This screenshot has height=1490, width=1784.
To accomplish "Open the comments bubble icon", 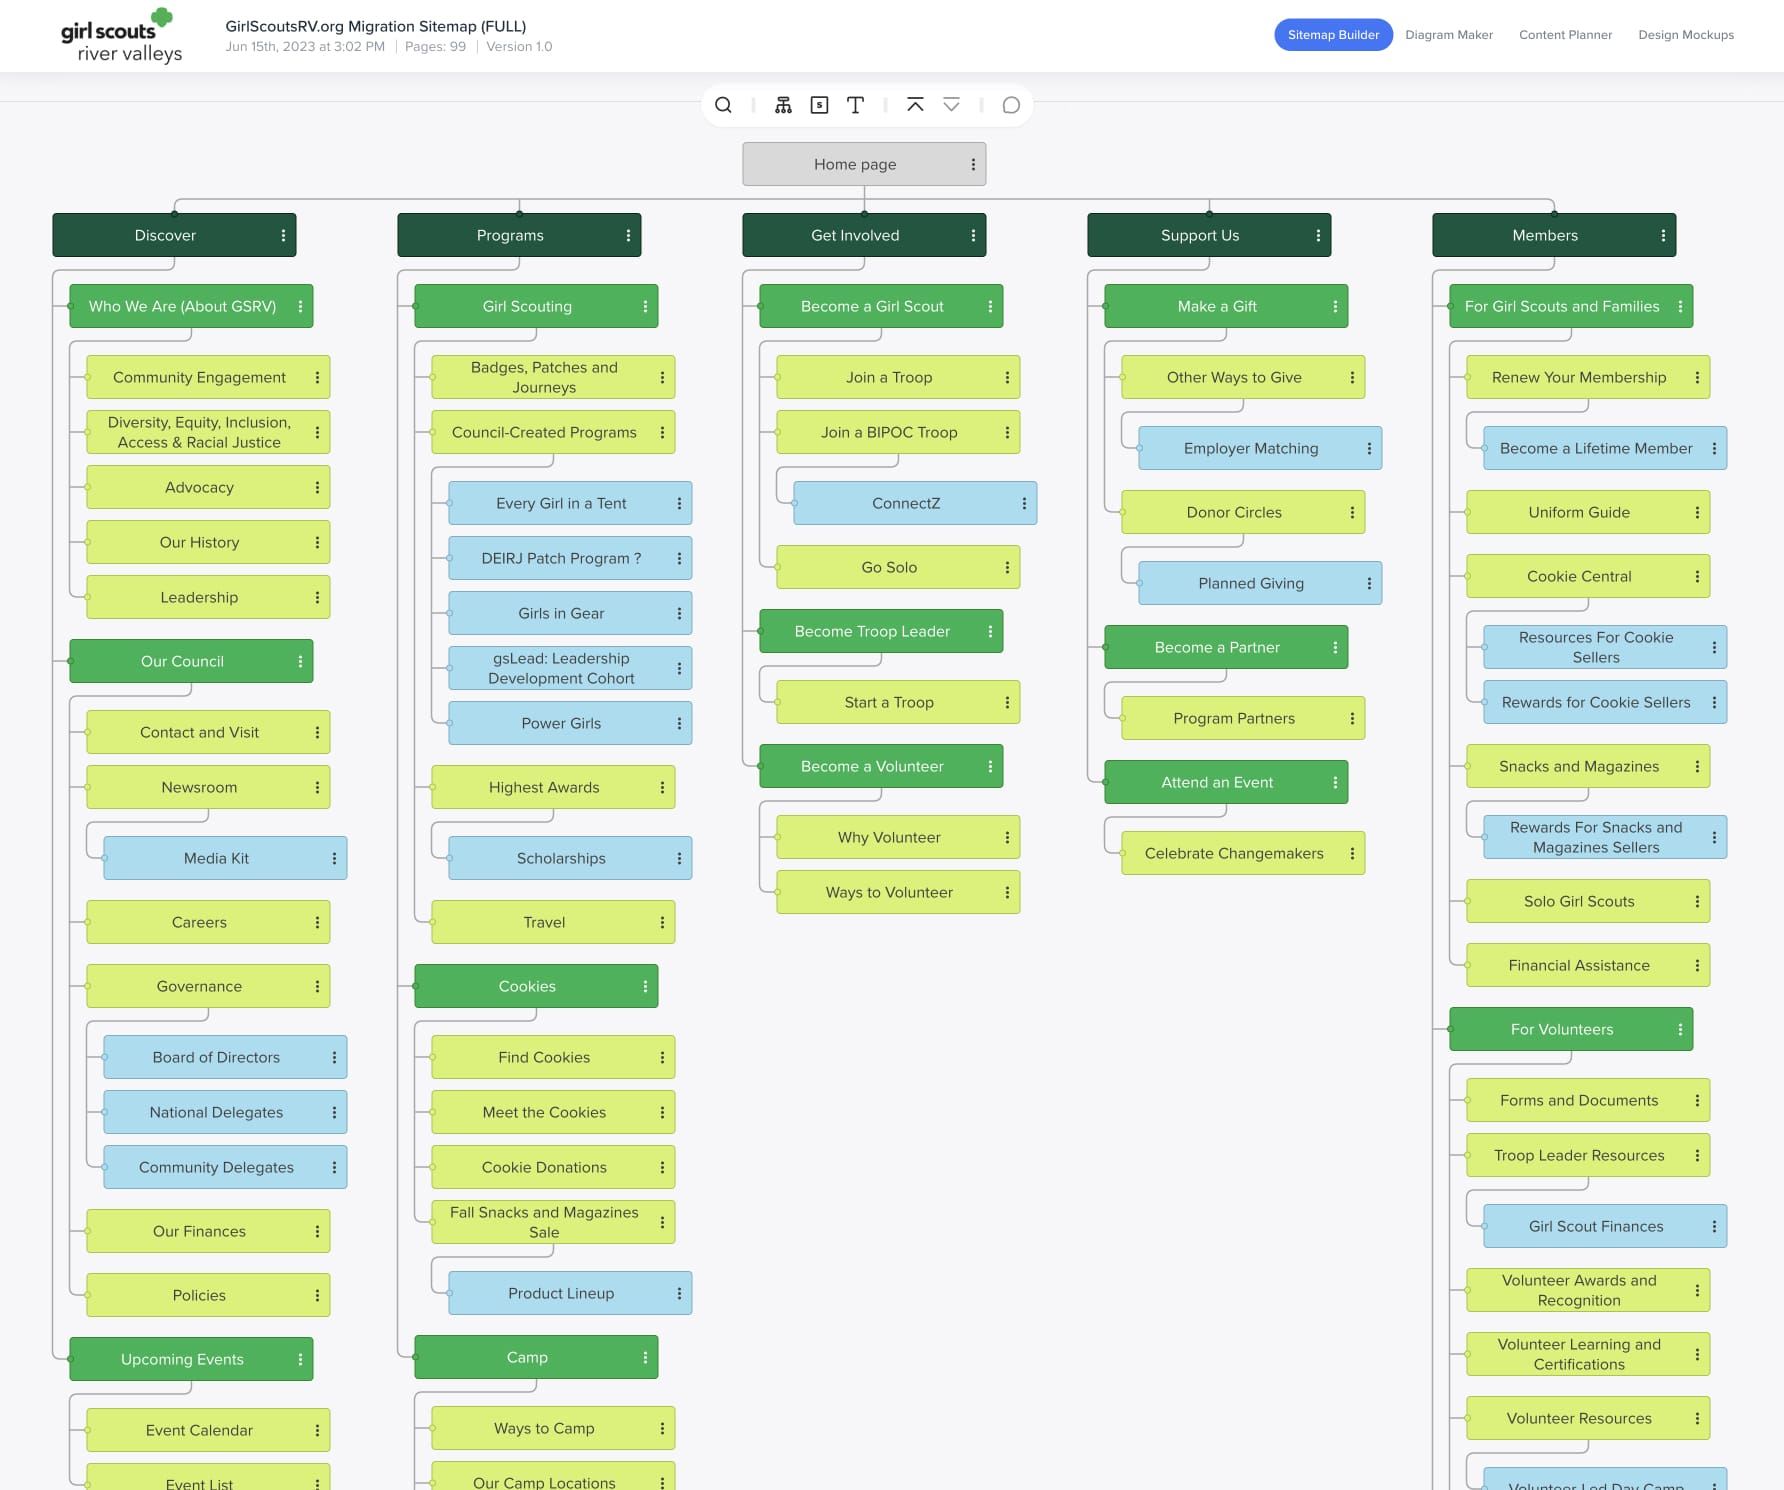I will click(x=1011, y=105).
